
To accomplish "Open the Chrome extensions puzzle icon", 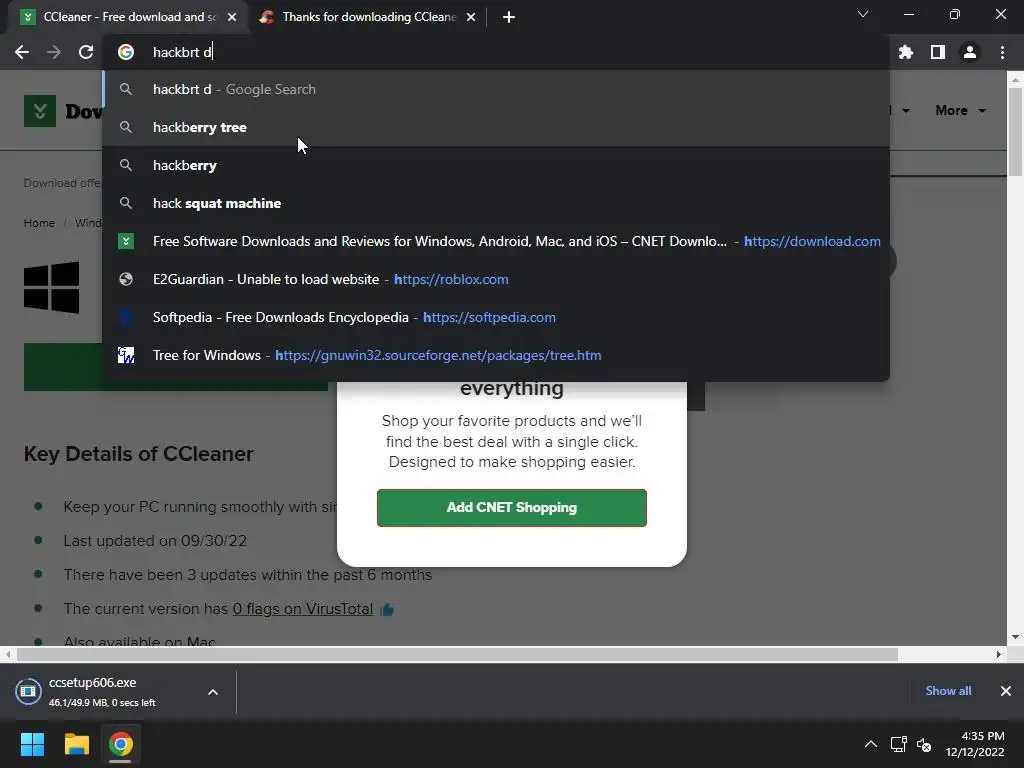I will point(906,52).
